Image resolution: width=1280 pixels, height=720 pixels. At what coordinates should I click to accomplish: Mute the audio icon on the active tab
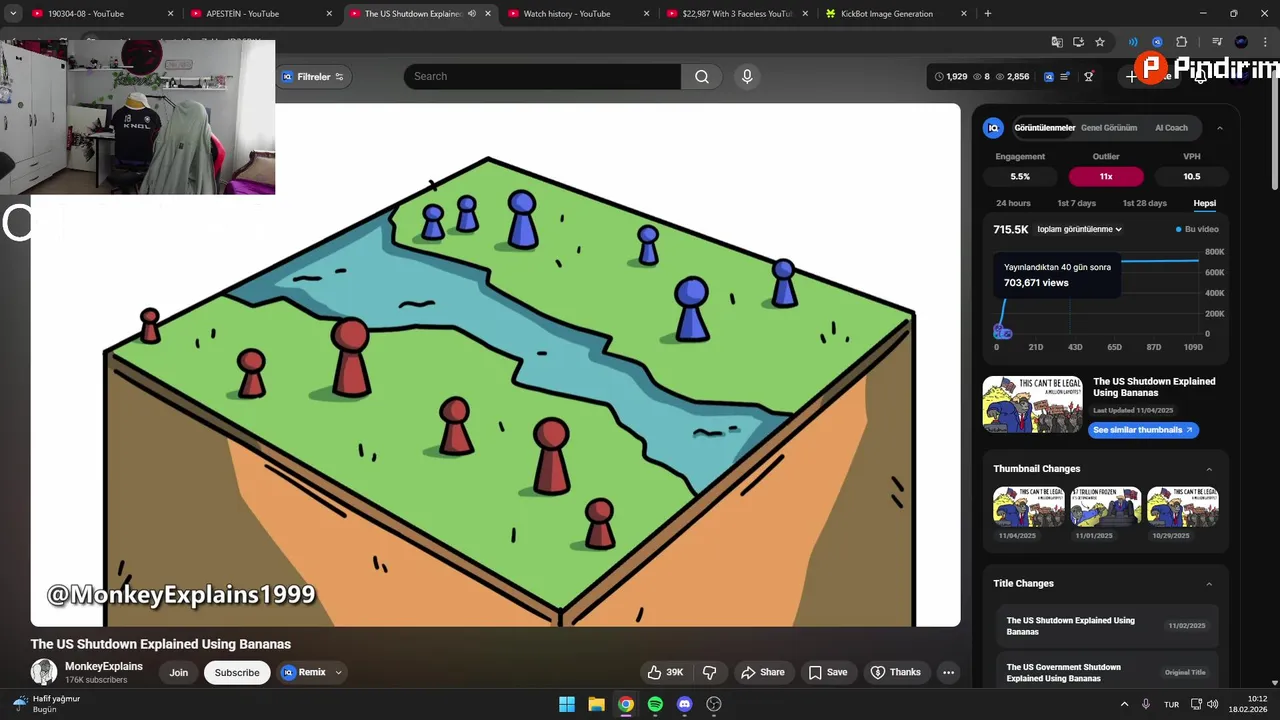pos(472,14)
